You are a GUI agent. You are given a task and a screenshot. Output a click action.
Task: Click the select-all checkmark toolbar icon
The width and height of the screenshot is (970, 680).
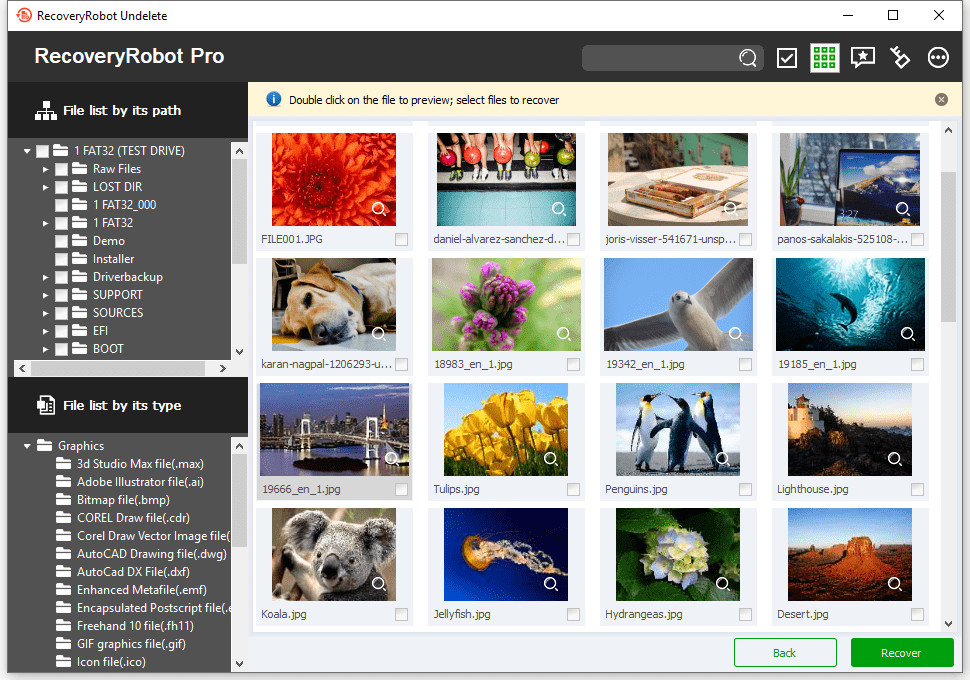click(787, 58)
